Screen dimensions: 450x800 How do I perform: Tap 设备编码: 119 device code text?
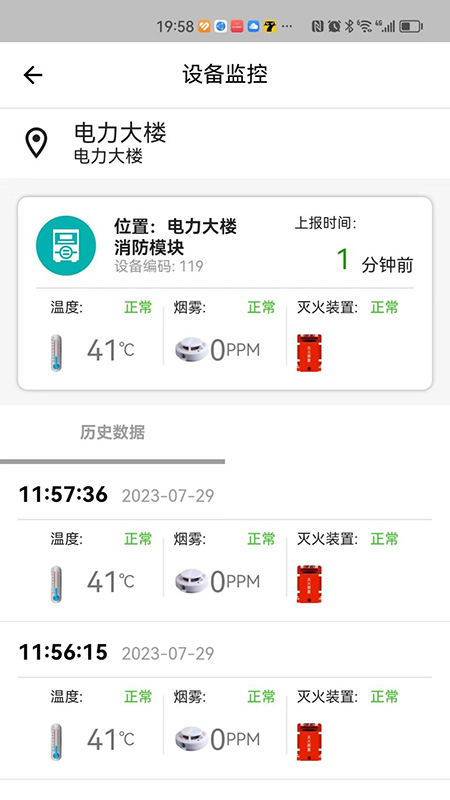click(159, 266)
